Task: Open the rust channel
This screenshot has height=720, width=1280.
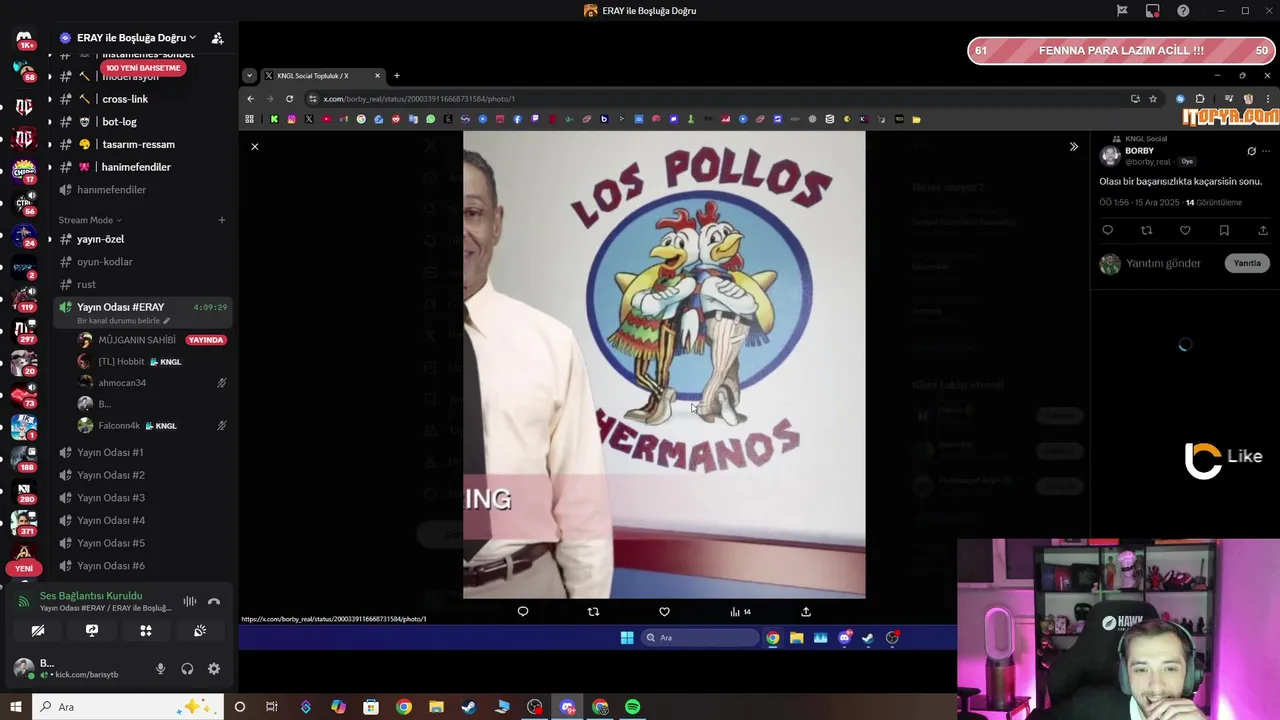Action: coord(86,285)
